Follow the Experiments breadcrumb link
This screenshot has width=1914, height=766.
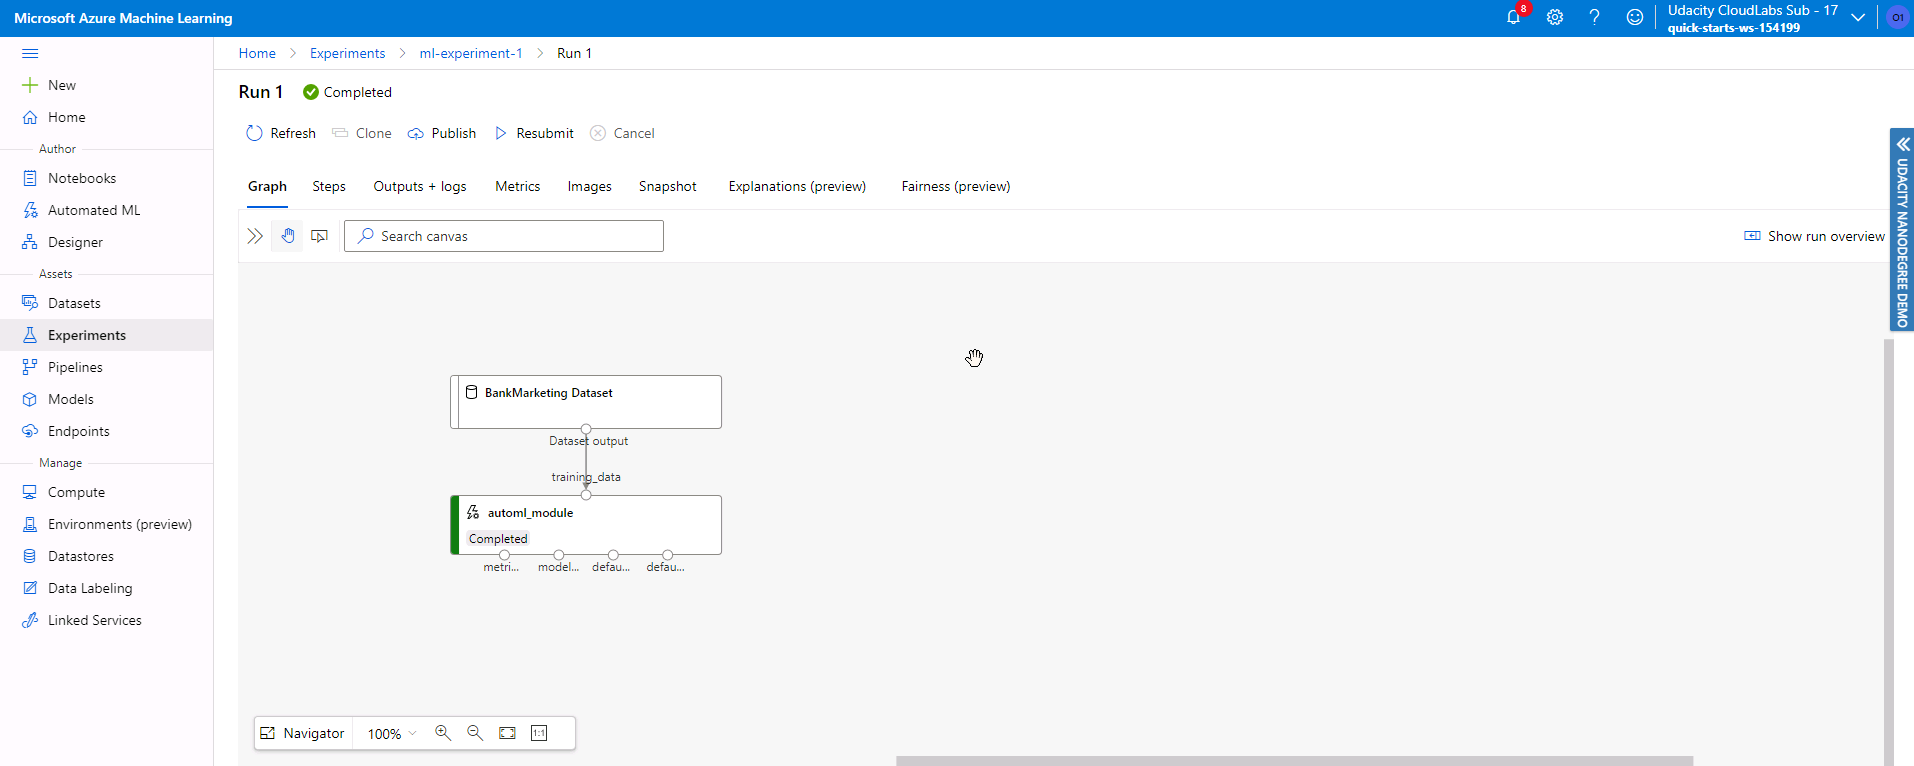pos(347,53)
